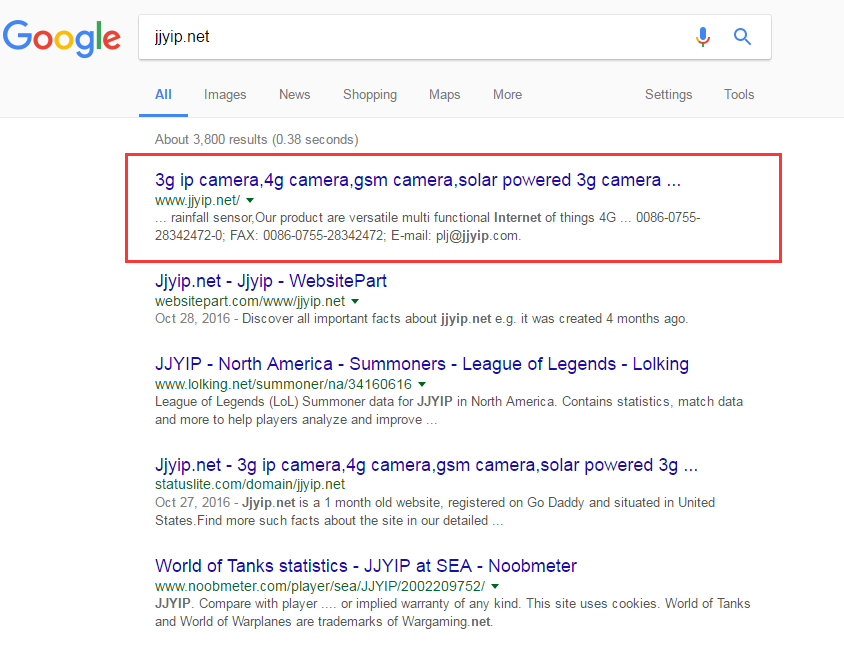Screen dimensions: 844x648
Task: Click the www.lolking.net/summoner/na/34160616 URL text
Action: 283,384
